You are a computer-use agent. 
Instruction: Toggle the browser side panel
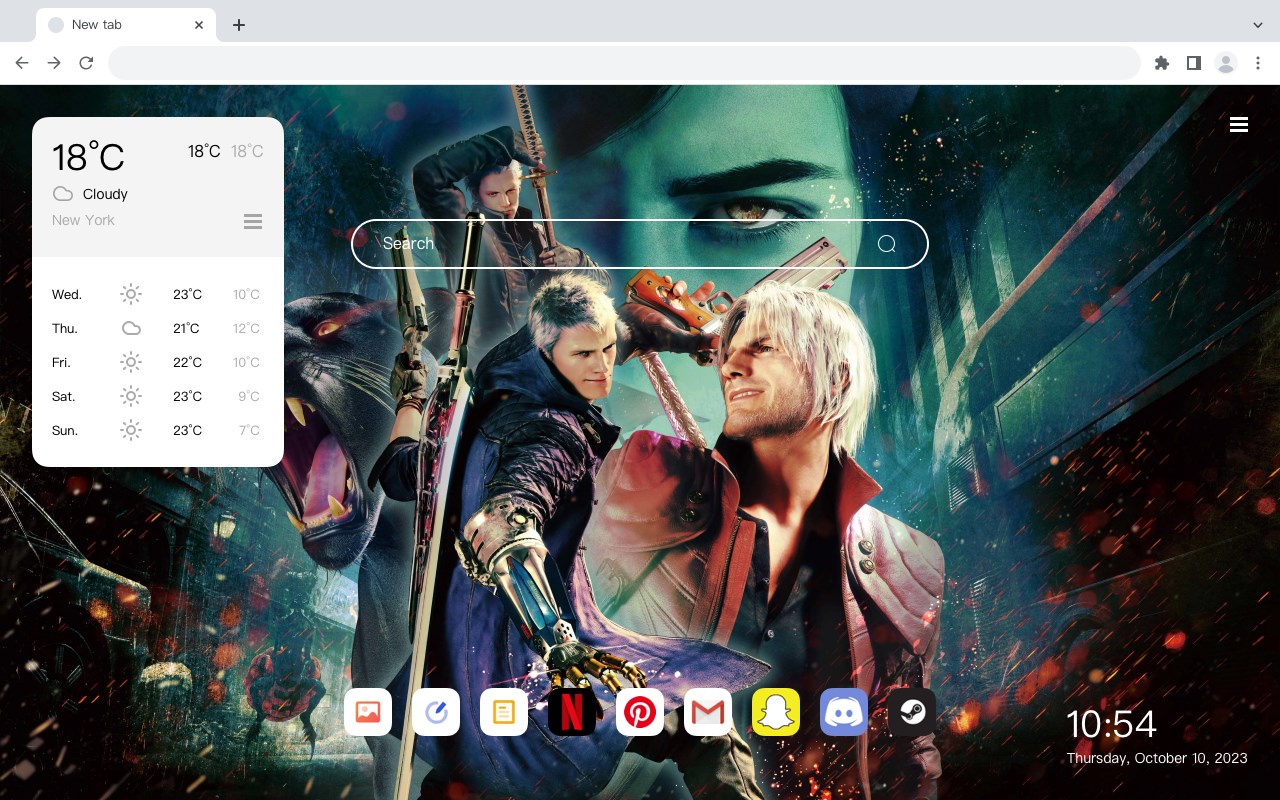(1194, 63)
